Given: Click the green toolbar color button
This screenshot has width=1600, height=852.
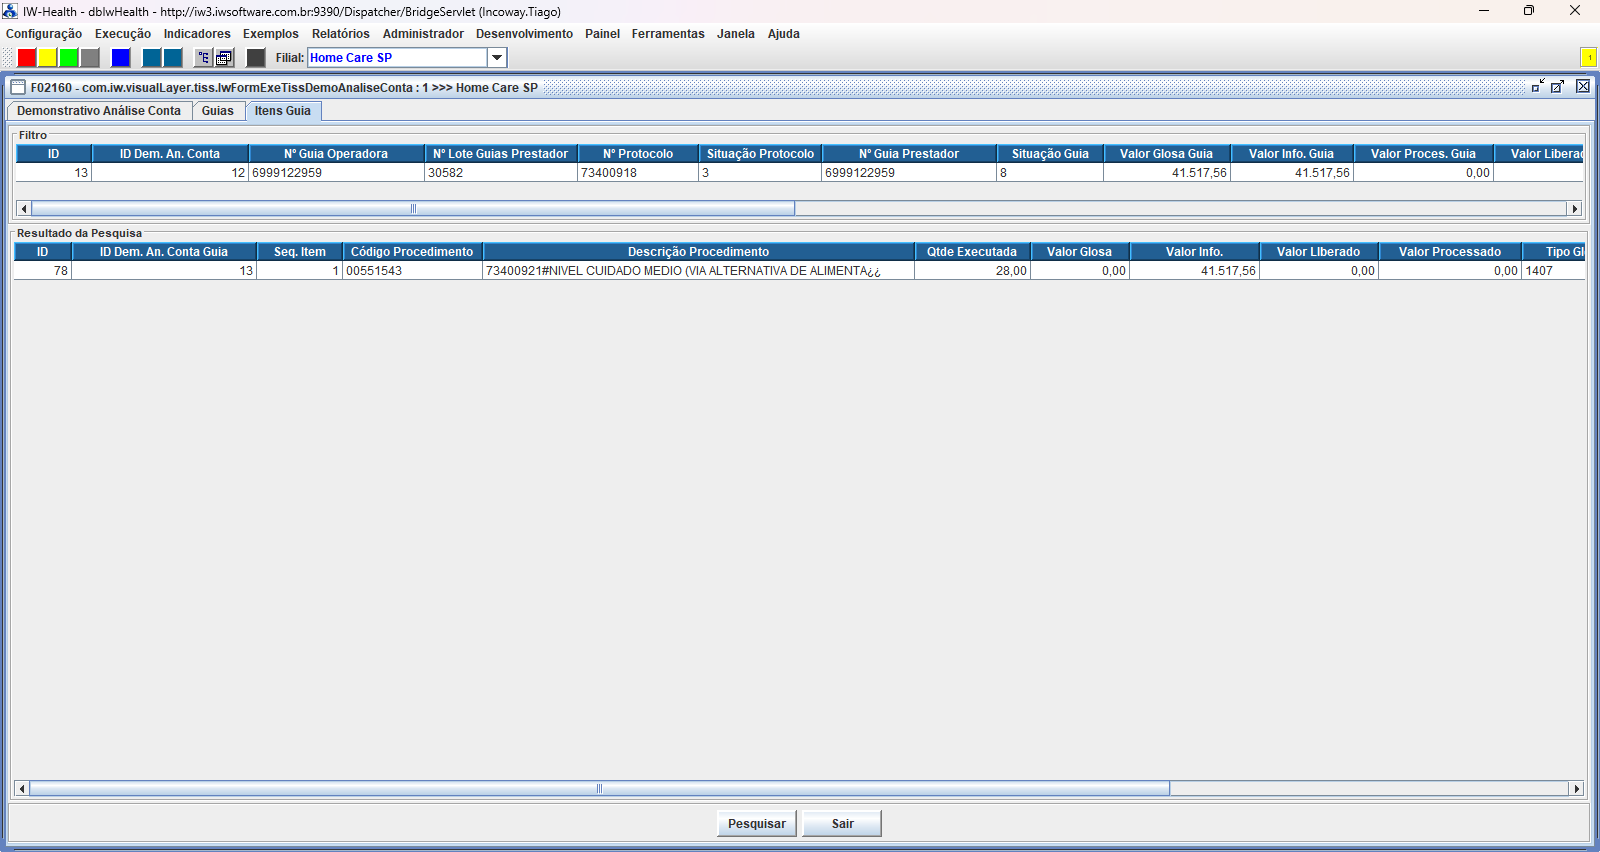Looking at the screenshot, I should point(69,58).
